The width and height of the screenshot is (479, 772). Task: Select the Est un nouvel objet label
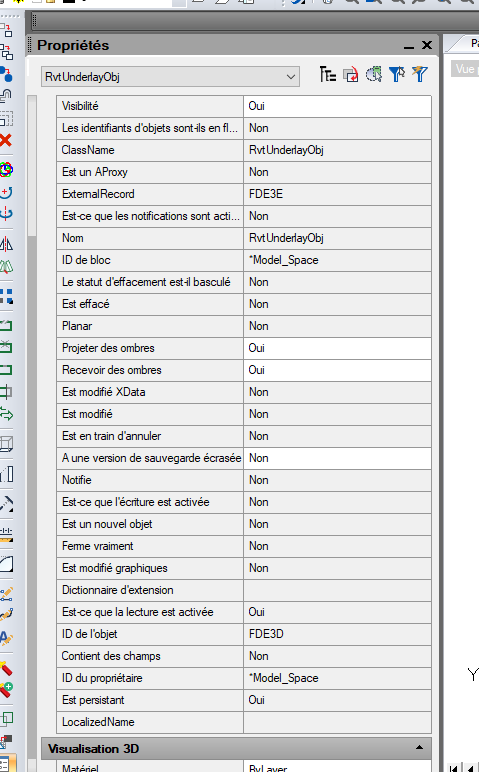coord(107,524)
